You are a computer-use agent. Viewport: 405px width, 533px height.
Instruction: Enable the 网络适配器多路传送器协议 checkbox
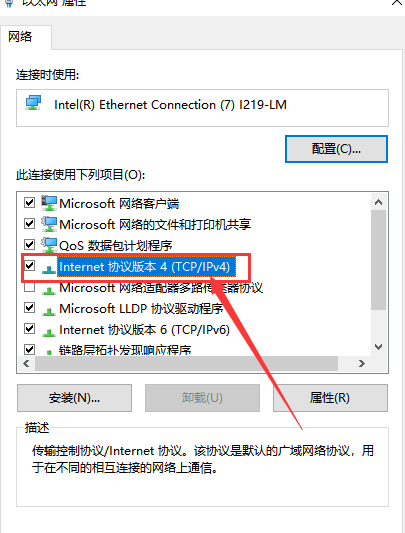pyautogui.click(x=30, y=287)
